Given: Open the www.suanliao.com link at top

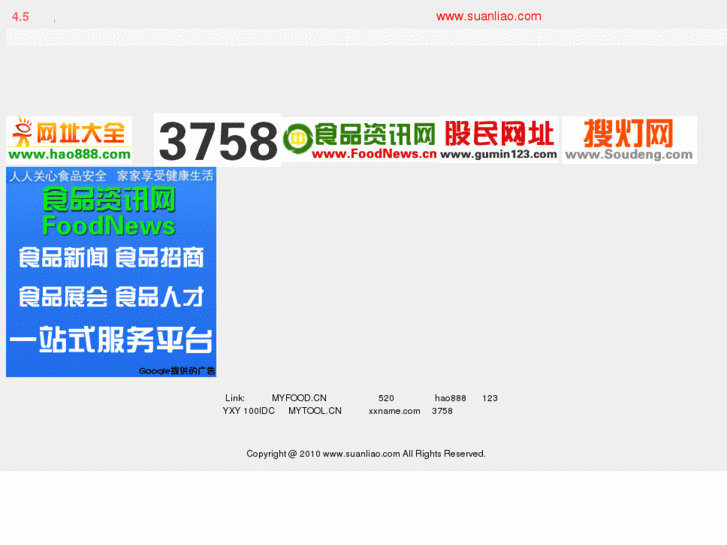Looking at the screenshot, I should (489, 16).
